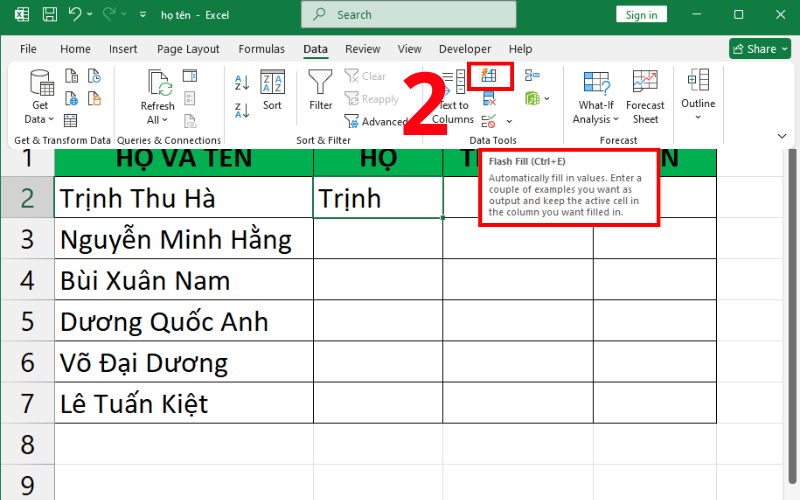Click the Flash Fill icon
Viewport: 800px width, 500px height.
[x=489, y=76]
